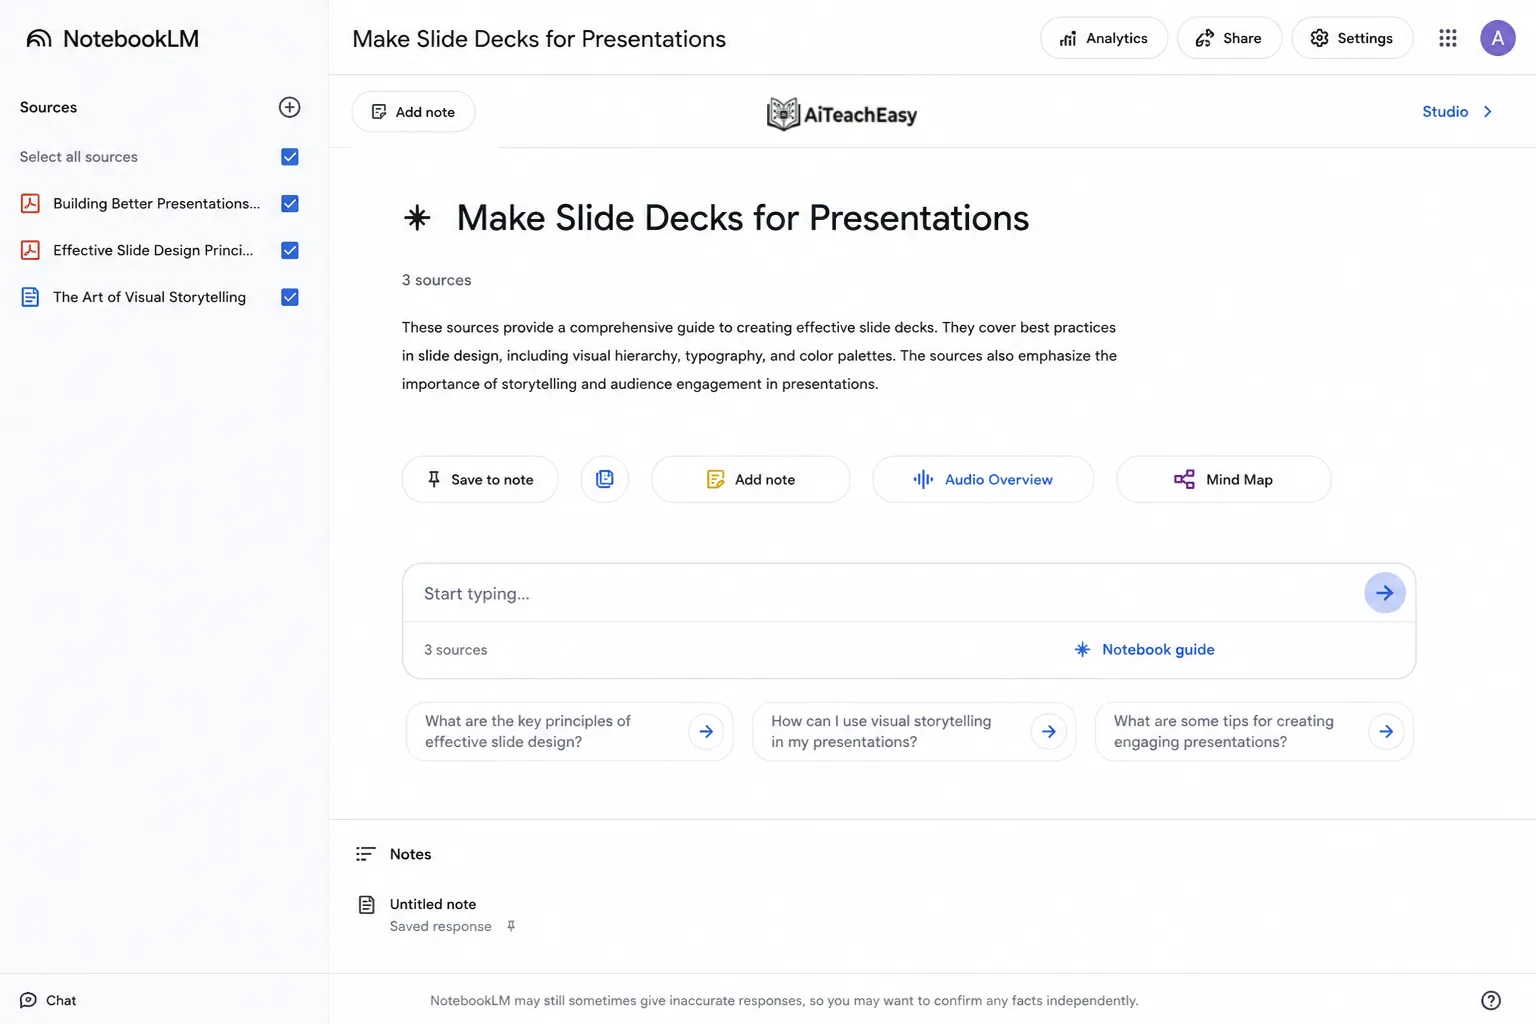Click Save to note button

tap(480, 479)
